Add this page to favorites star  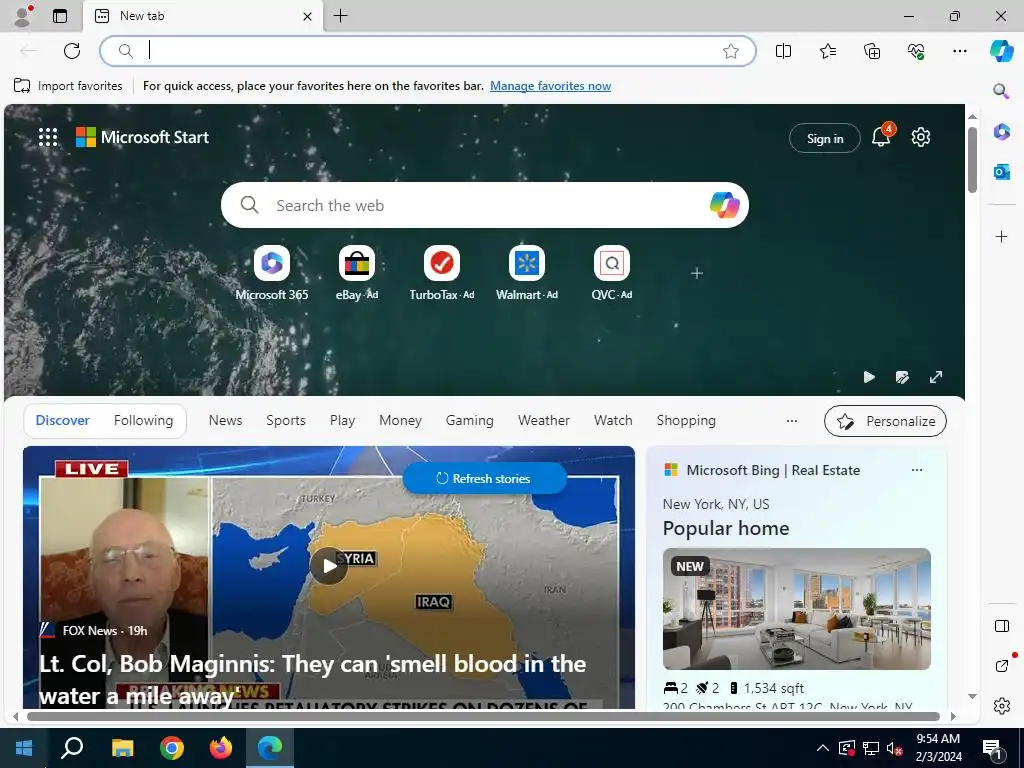coord(731,51)
